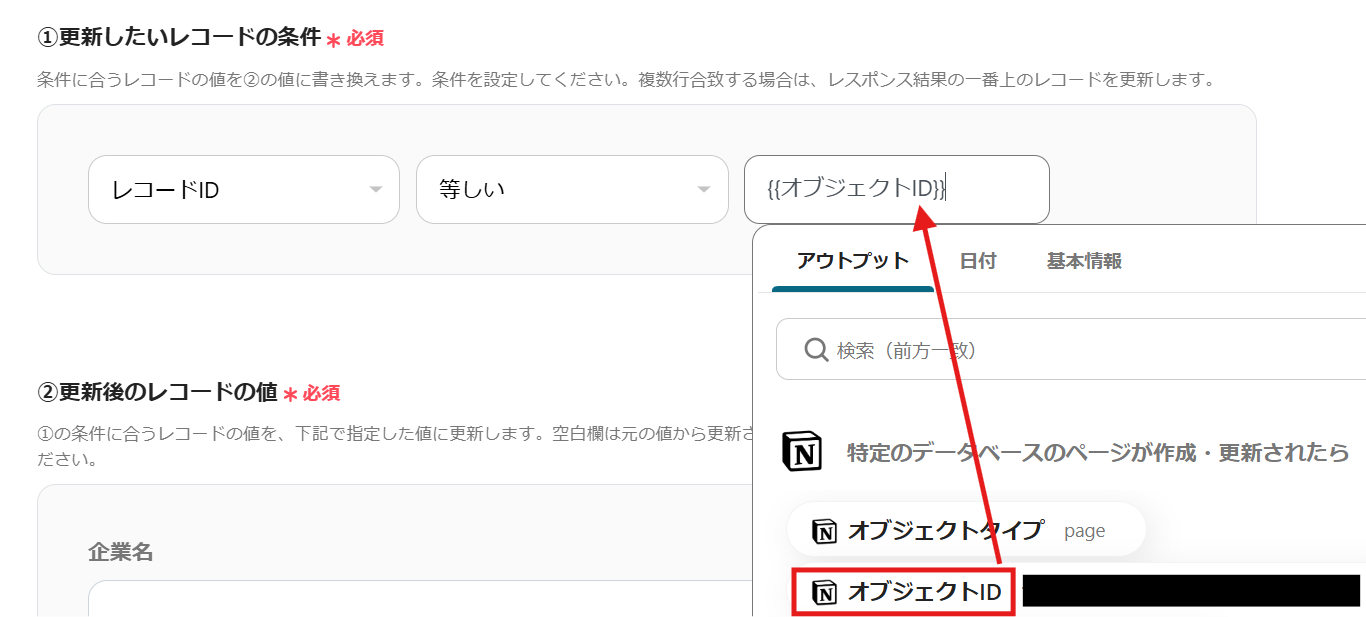
Task: Switch to the 日付 tab
Action: pos(978,262)
